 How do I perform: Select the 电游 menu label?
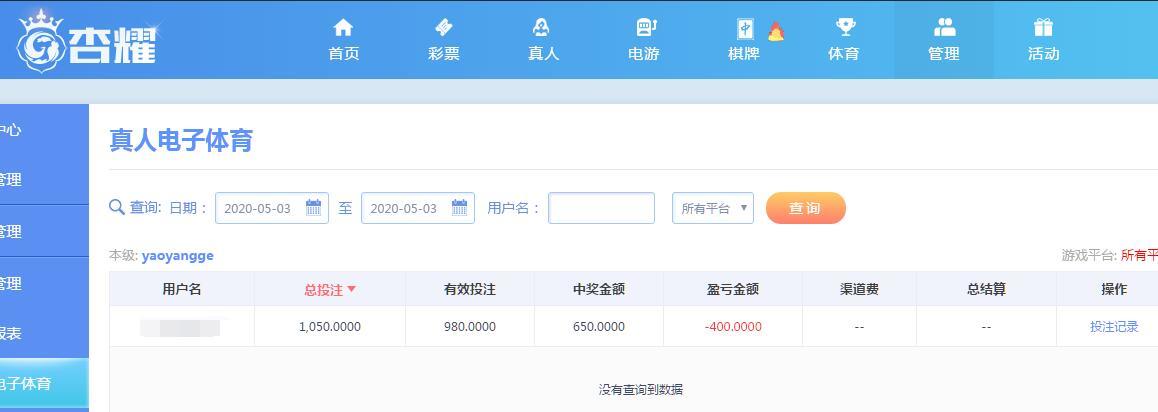[643, 54]
